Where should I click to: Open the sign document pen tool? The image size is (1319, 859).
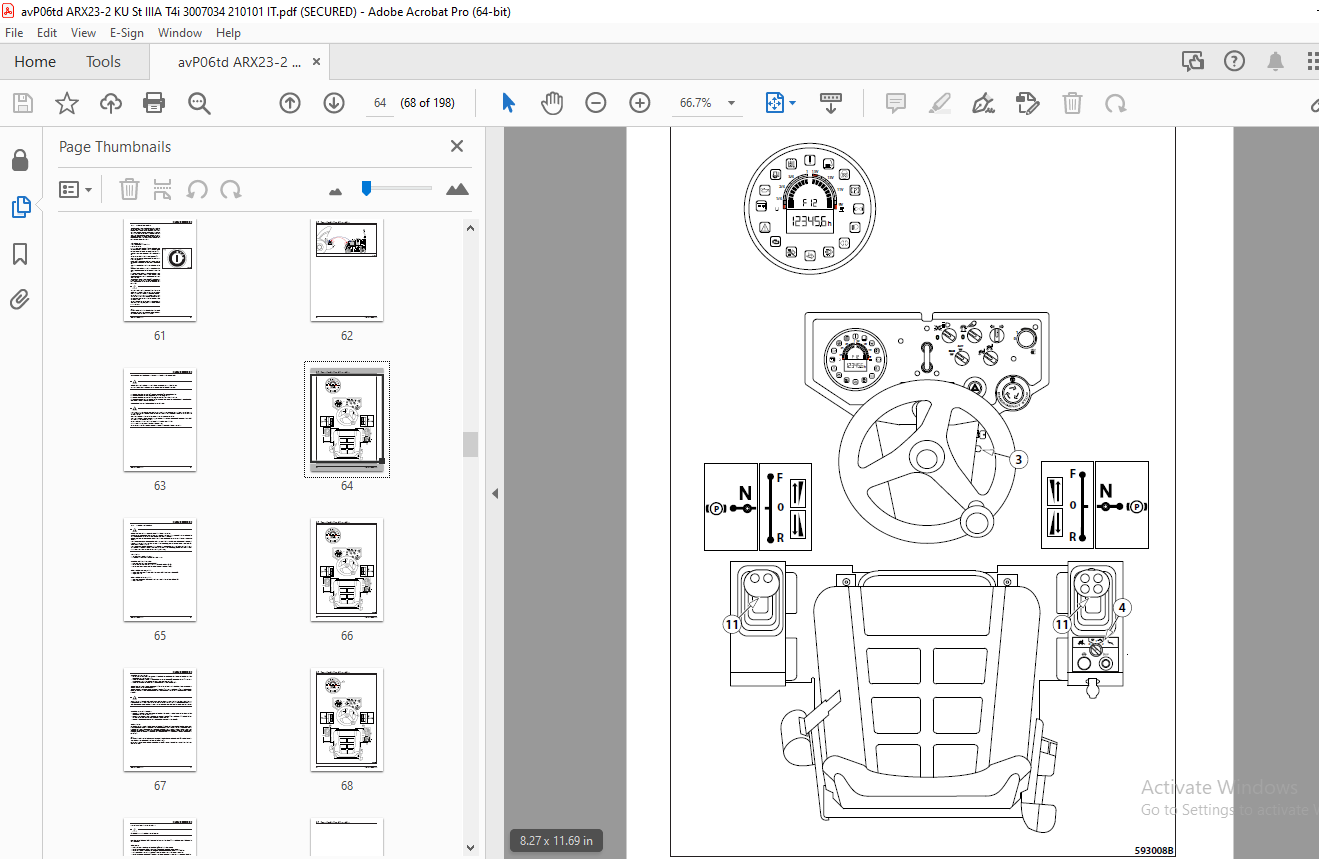tap(983, 103)
